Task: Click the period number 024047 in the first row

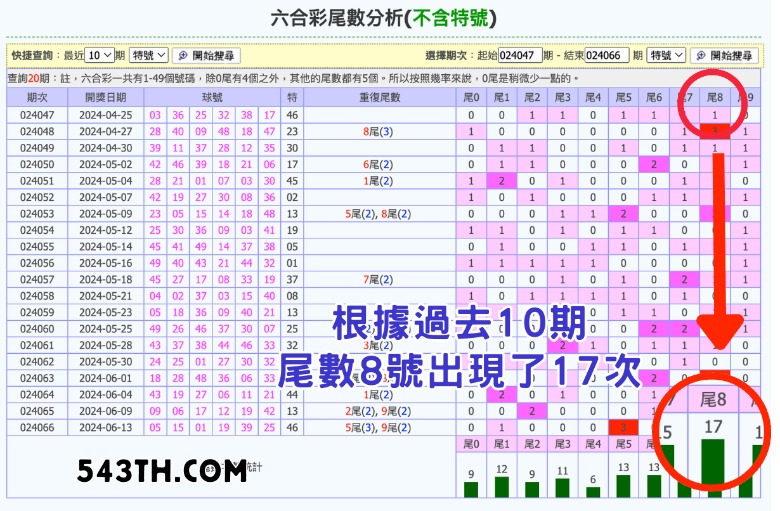Action: click(37, 115)
